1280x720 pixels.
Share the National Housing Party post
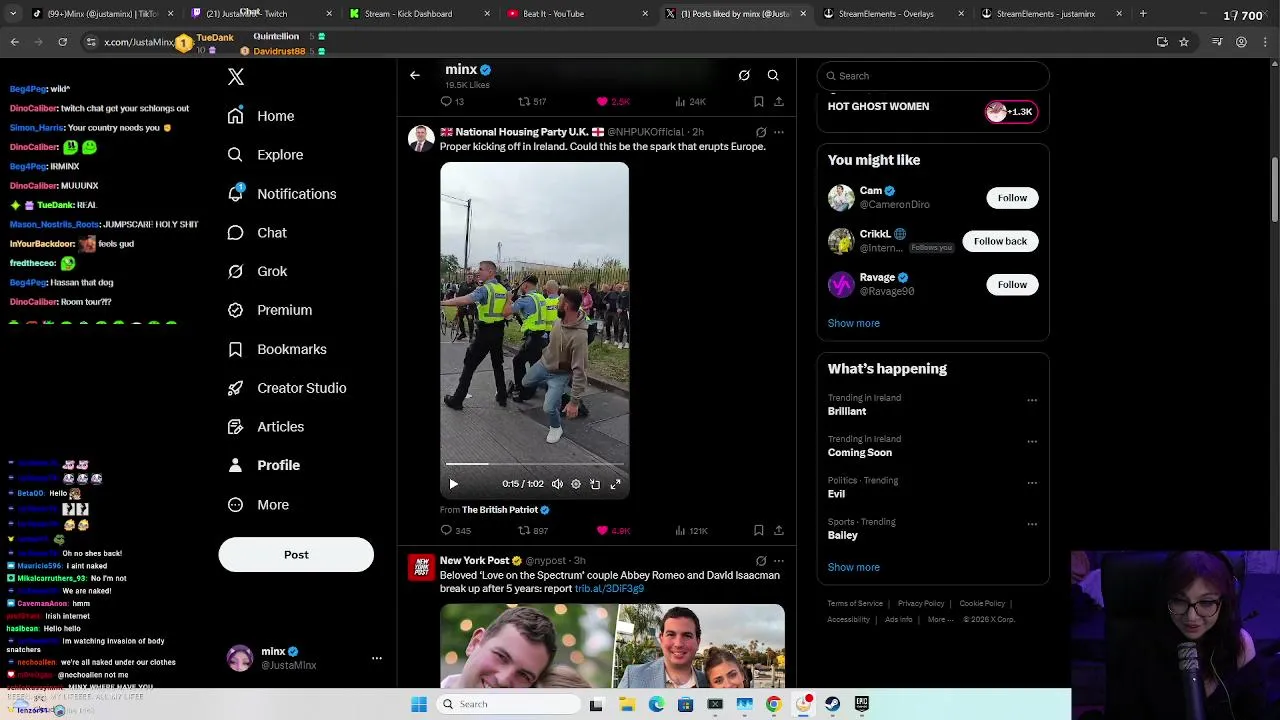778,530
